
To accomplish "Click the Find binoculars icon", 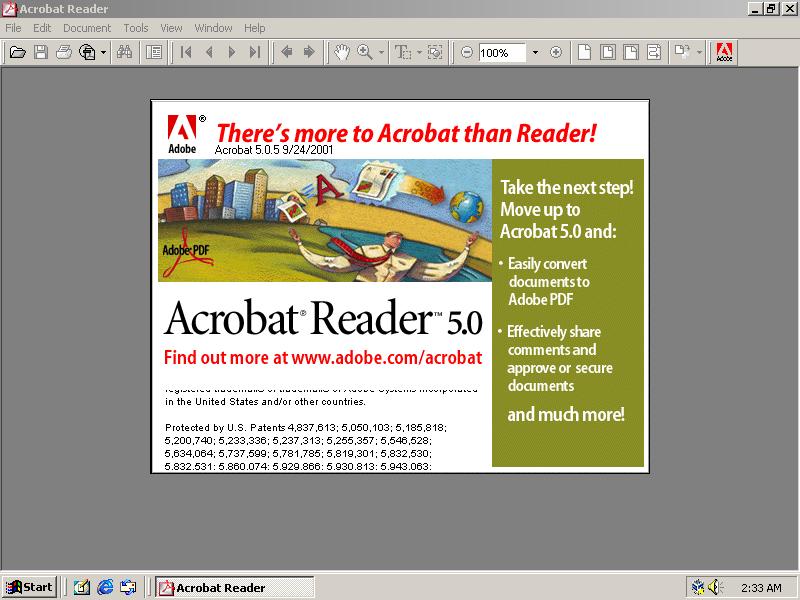I will coord(124,52).
